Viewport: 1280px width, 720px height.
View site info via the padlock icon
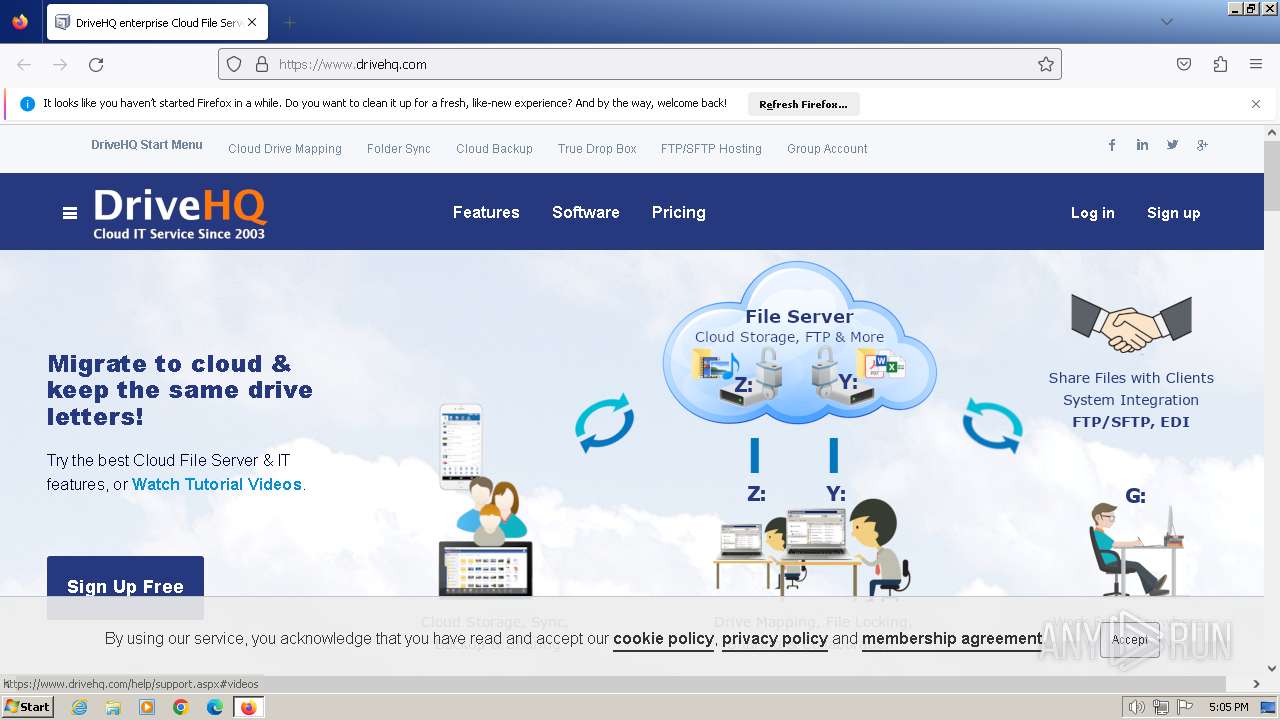[262, 64]
